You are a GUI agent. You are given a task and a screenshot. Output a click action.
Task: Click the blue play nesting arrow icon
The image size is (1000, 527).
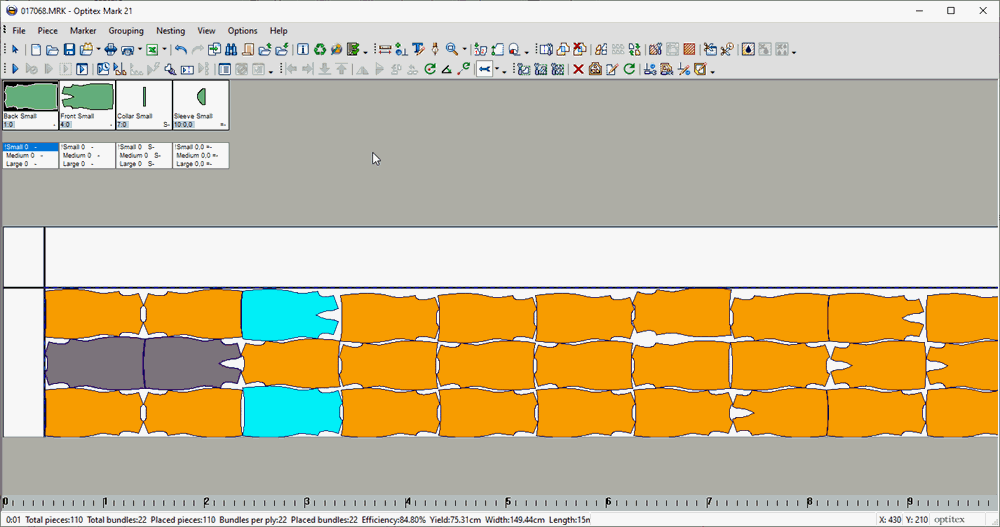tap(15, 69)
